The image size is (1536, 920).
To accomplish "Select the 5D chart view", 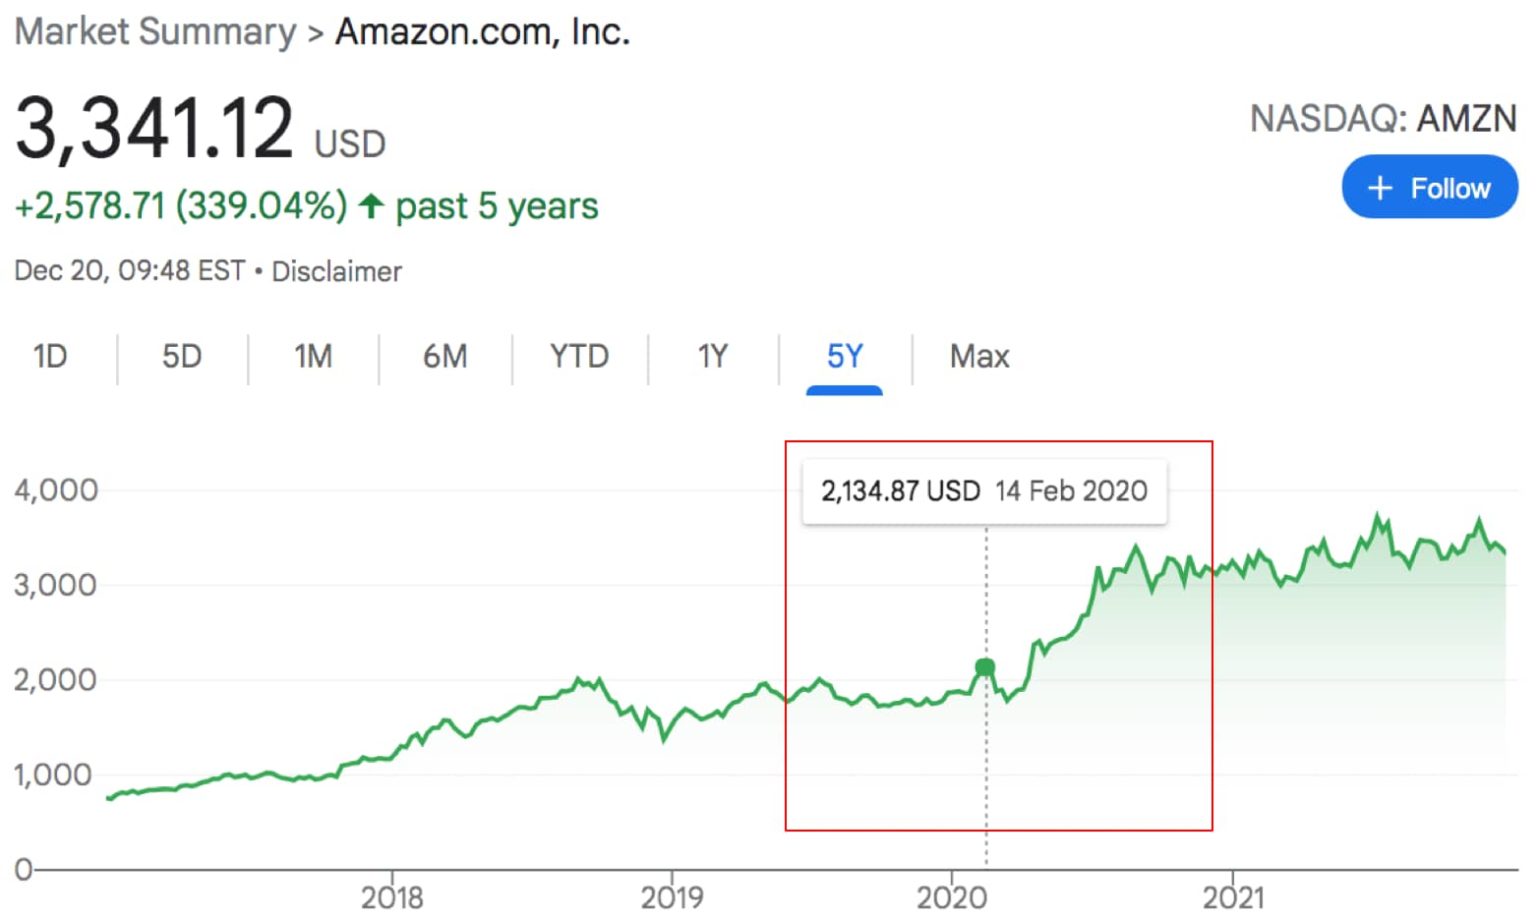I will [x=181, y=356].
